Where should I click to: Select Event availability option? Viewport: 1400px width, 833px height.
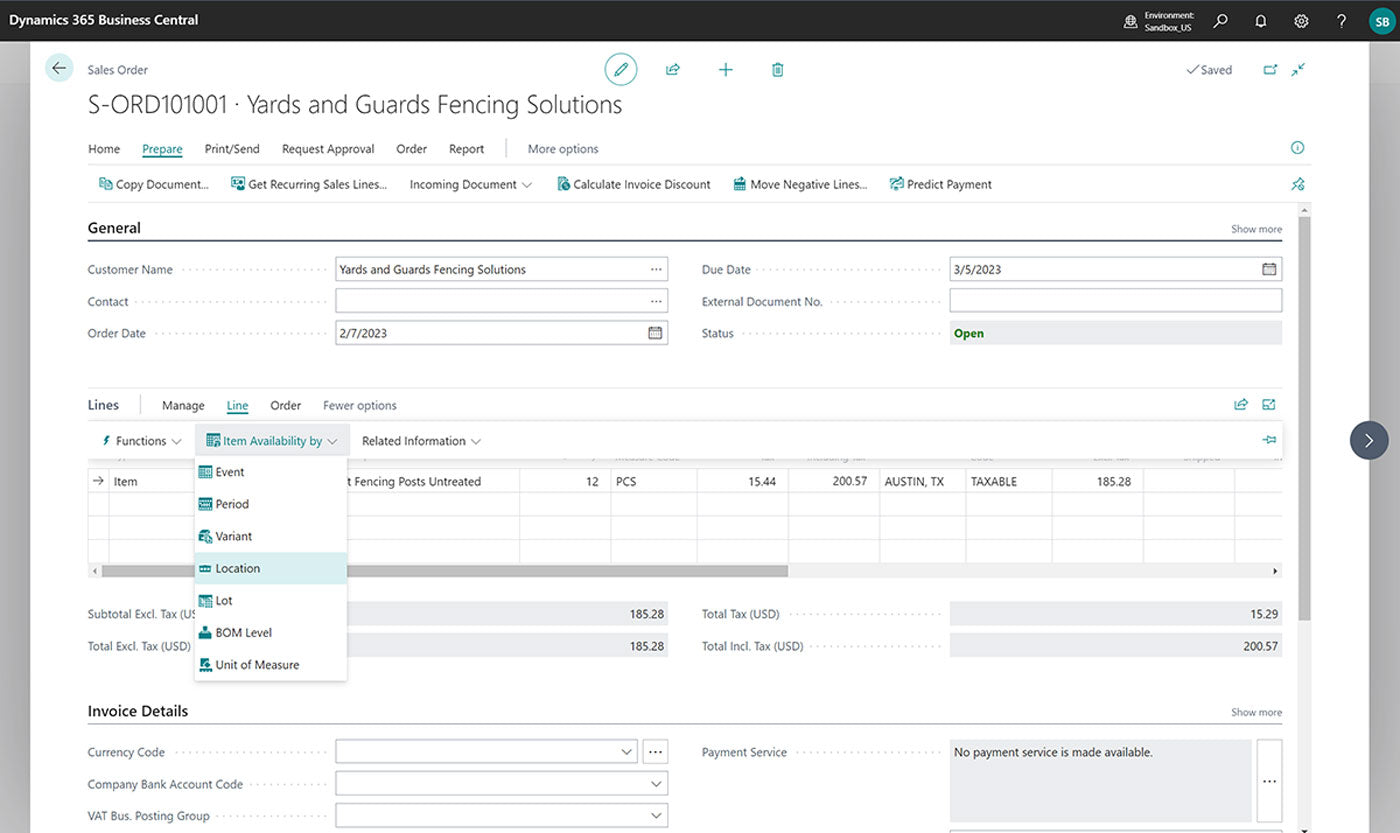(x=271, y=472)
